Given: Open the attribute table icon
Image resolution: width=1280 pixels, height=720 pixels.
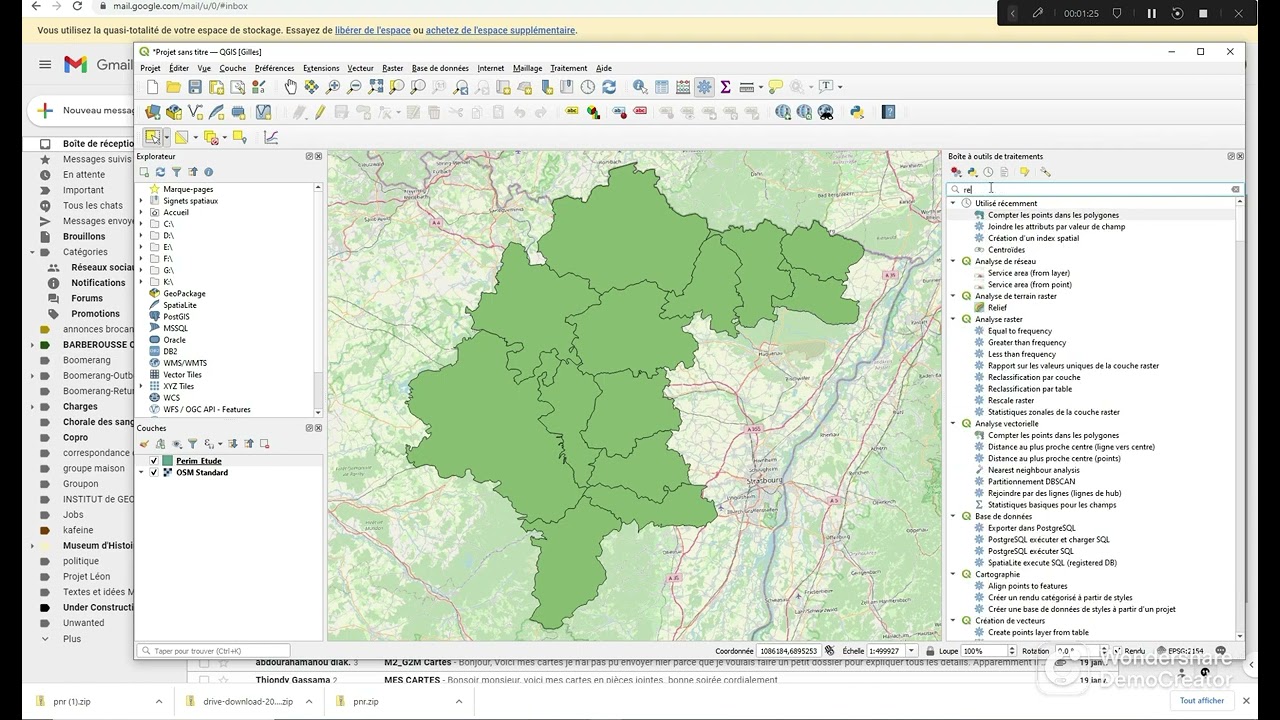Looking at the screenshot, I should [x=661, y=87].
